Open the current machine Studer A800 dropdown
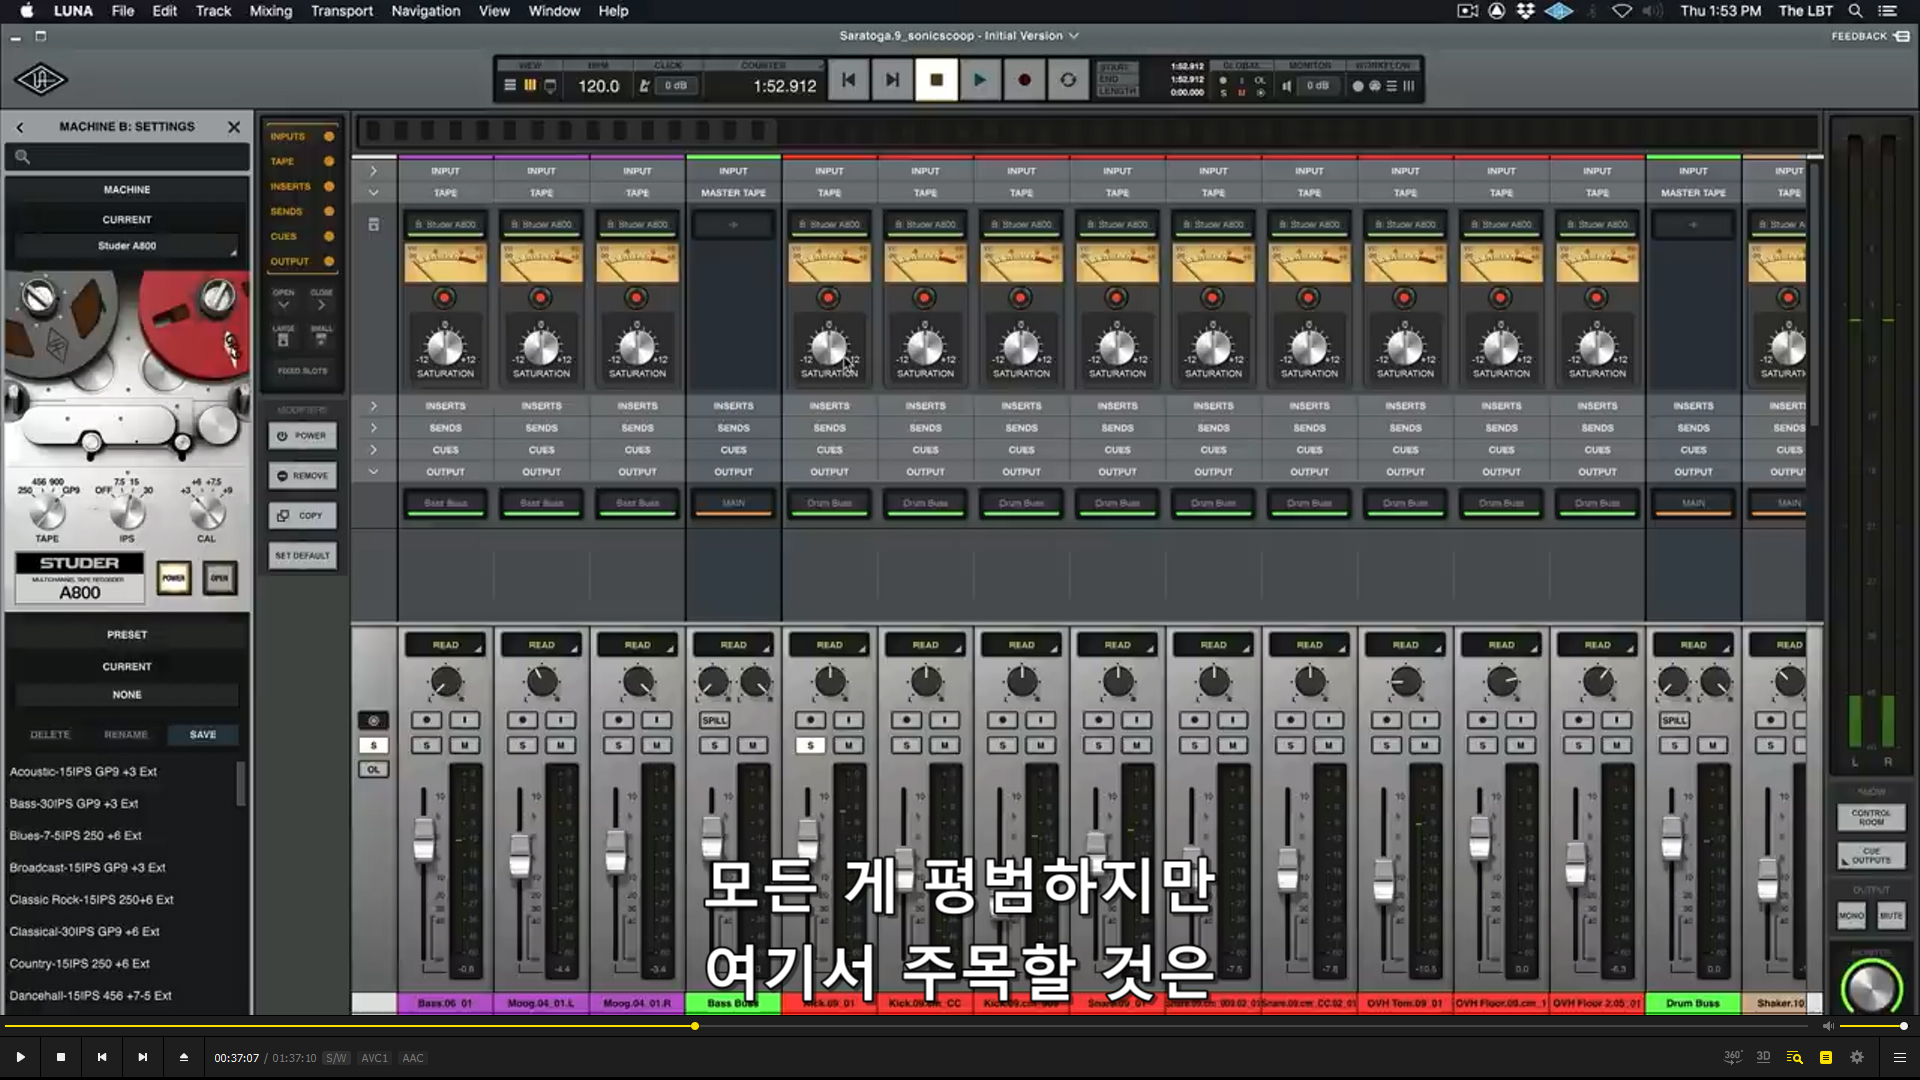Screen dimensions: 1920x1080 coord(127,246)
